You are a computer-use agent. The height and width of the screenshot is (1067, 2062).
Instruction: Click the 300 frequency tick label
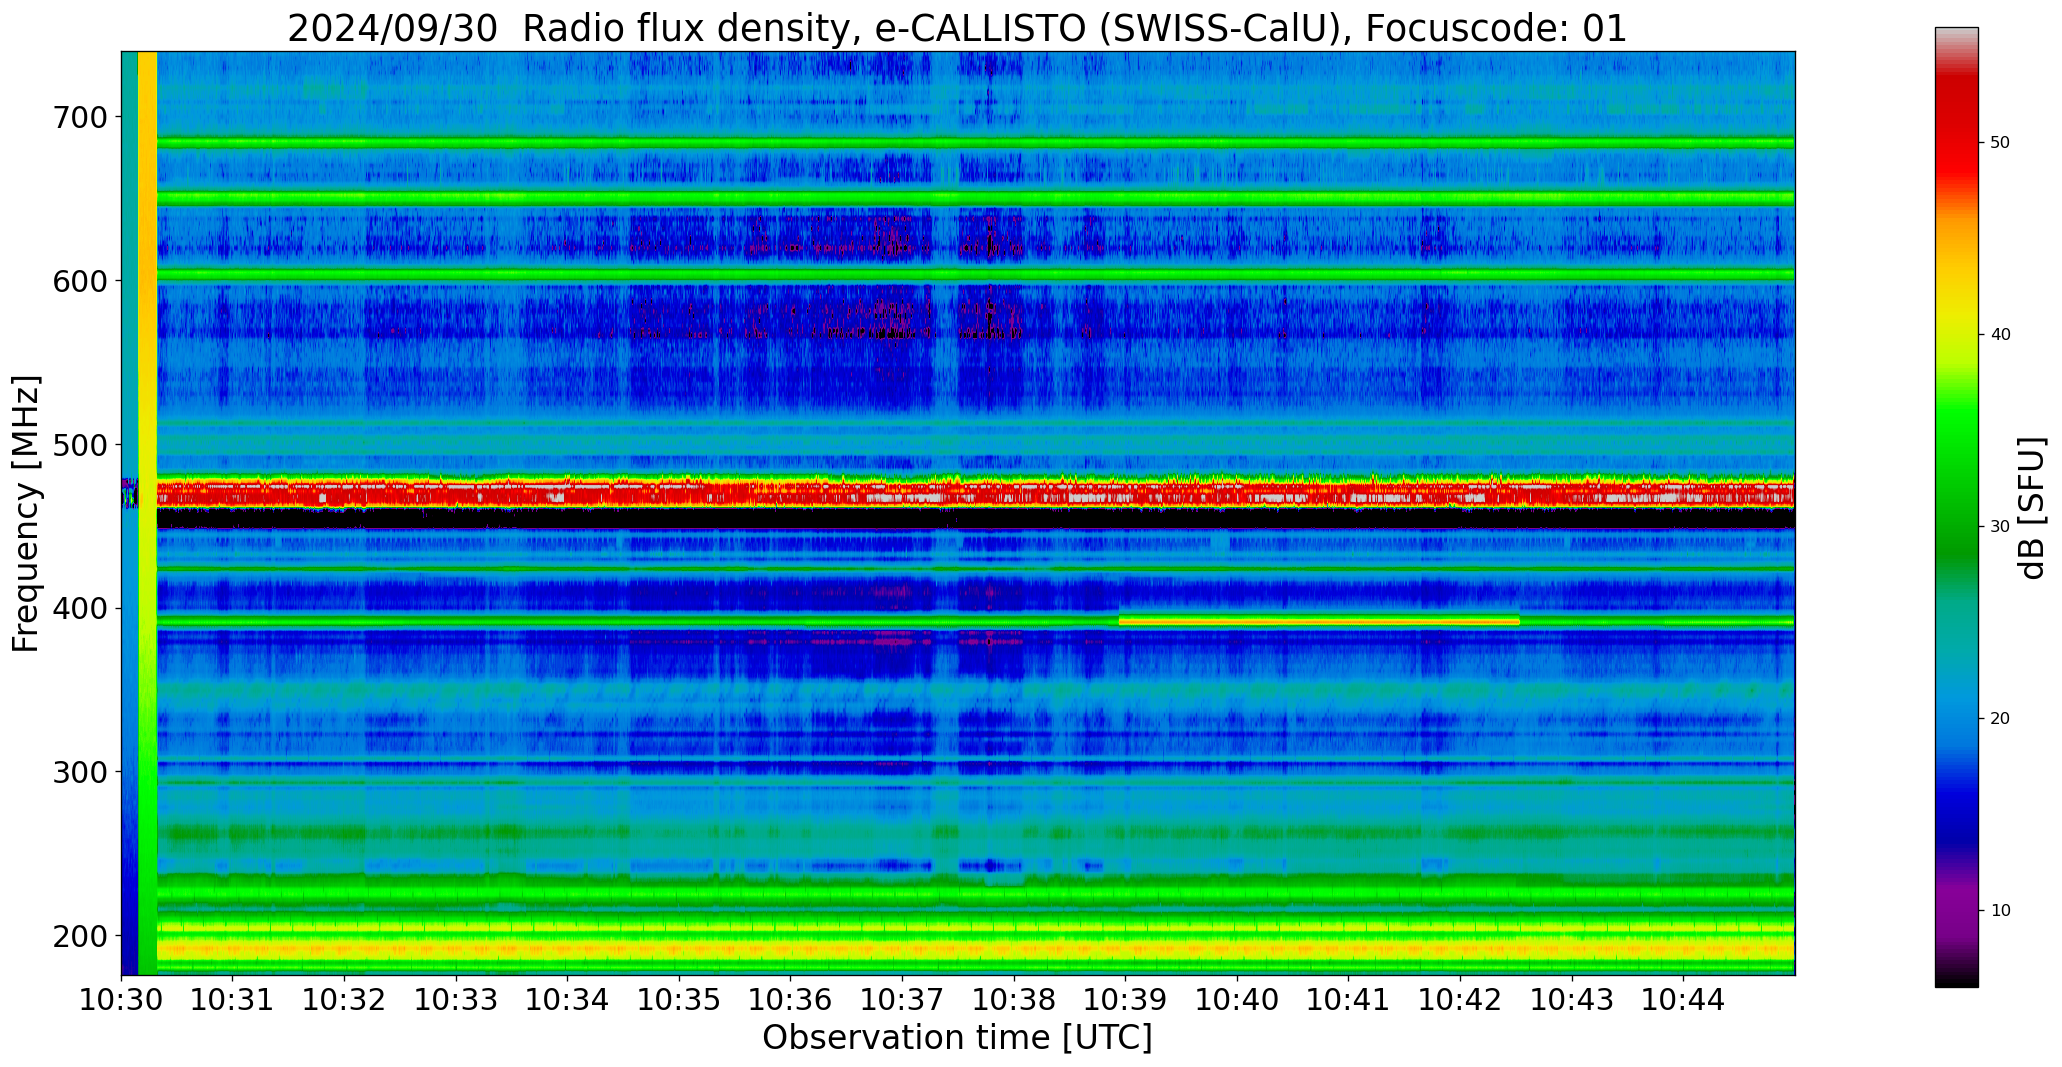pos(79,772)
